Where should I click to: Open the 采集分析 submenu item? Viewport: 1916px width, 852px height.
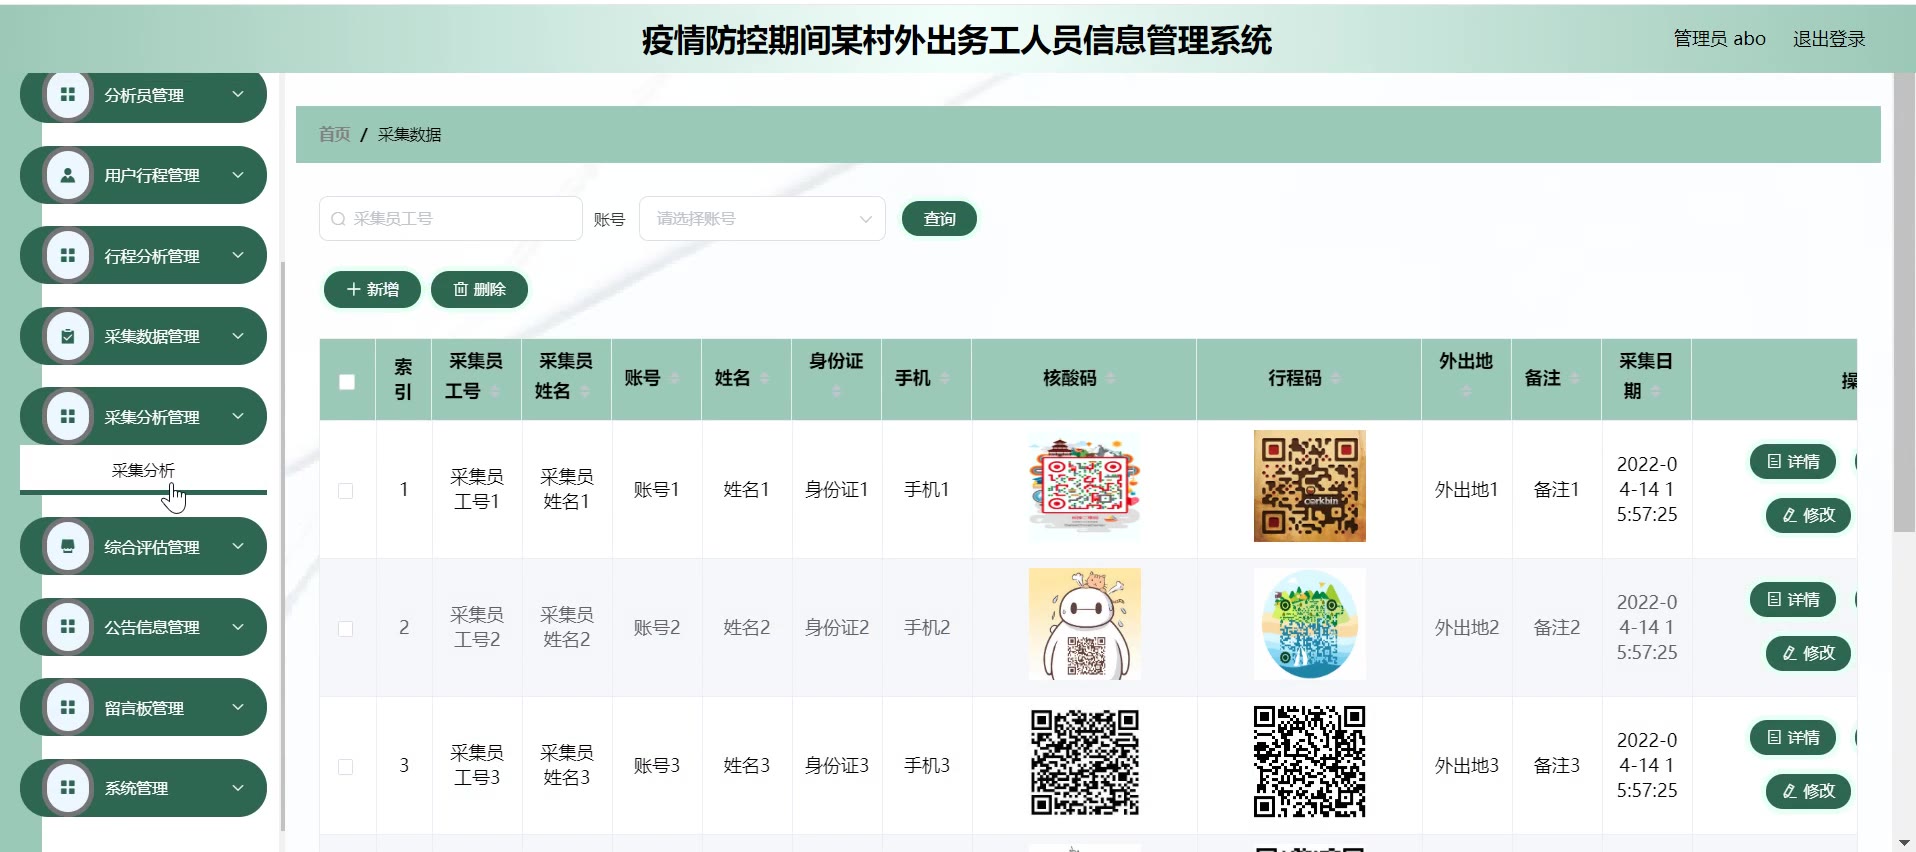(143, 470)
